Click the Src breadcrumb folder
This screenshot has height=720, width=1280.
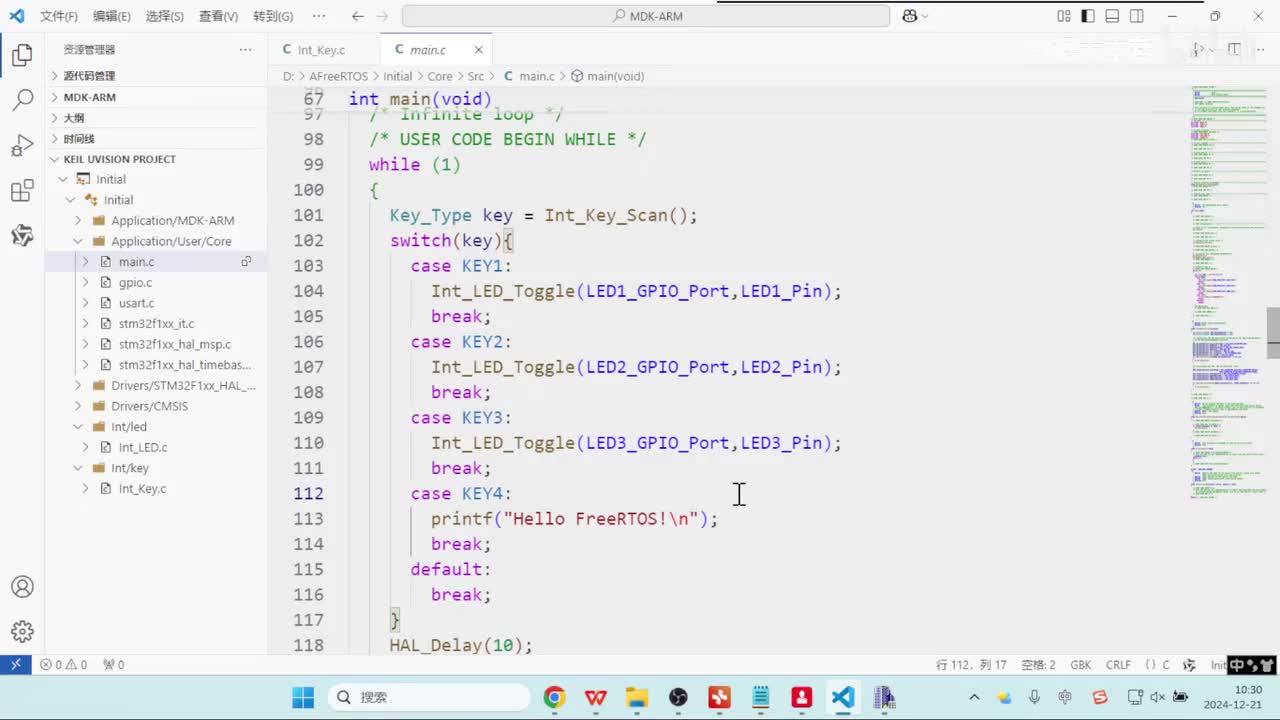475,76
